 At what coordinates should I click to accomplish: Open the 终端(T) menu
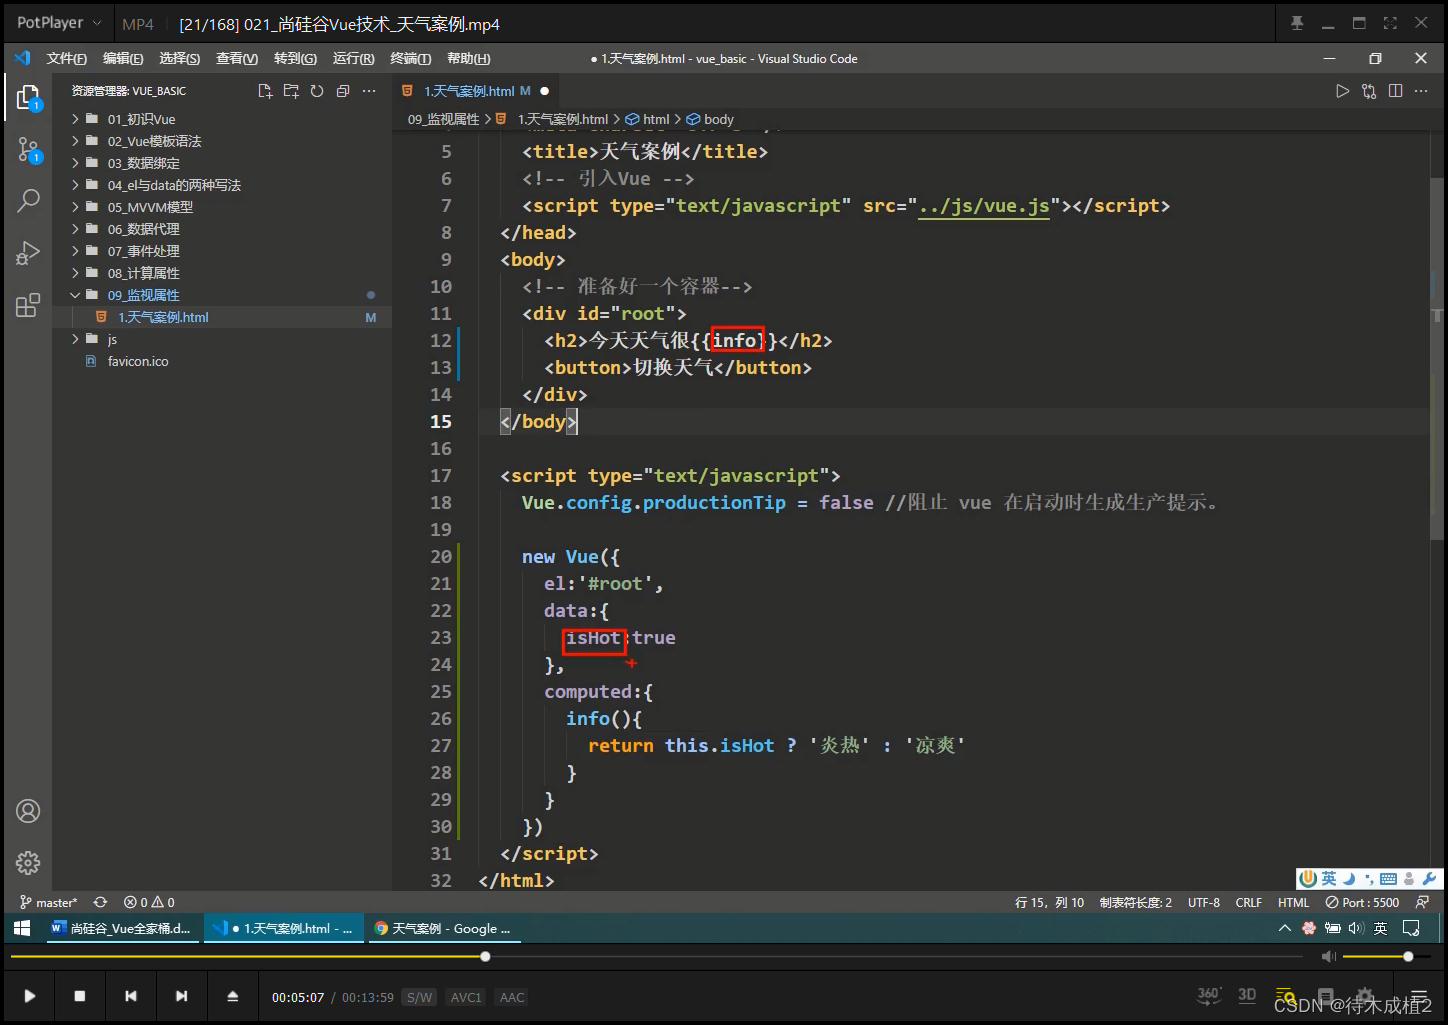(x=411, y=59)
